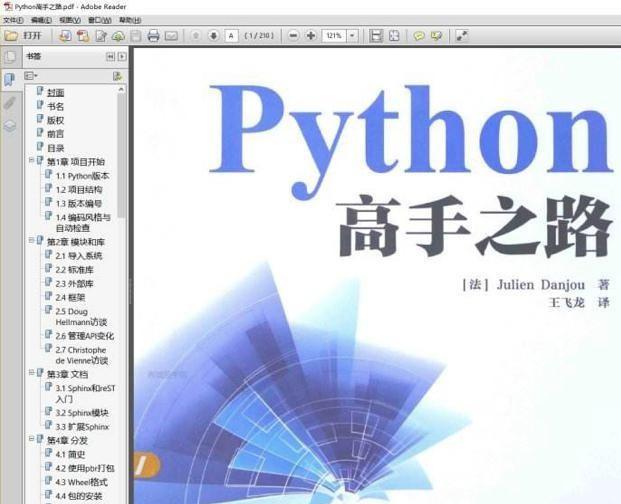Image resolution: width=621 pixels, height=504 pixels.
Task: Go to previous page arrow
Action: point(196,36)
